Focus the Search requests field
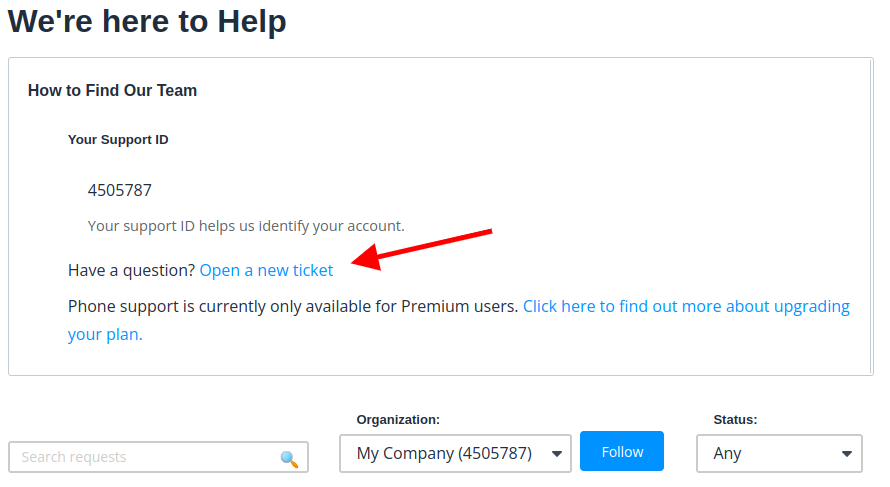The width and height of the screenshot is (890, 487). pos(145,457)
